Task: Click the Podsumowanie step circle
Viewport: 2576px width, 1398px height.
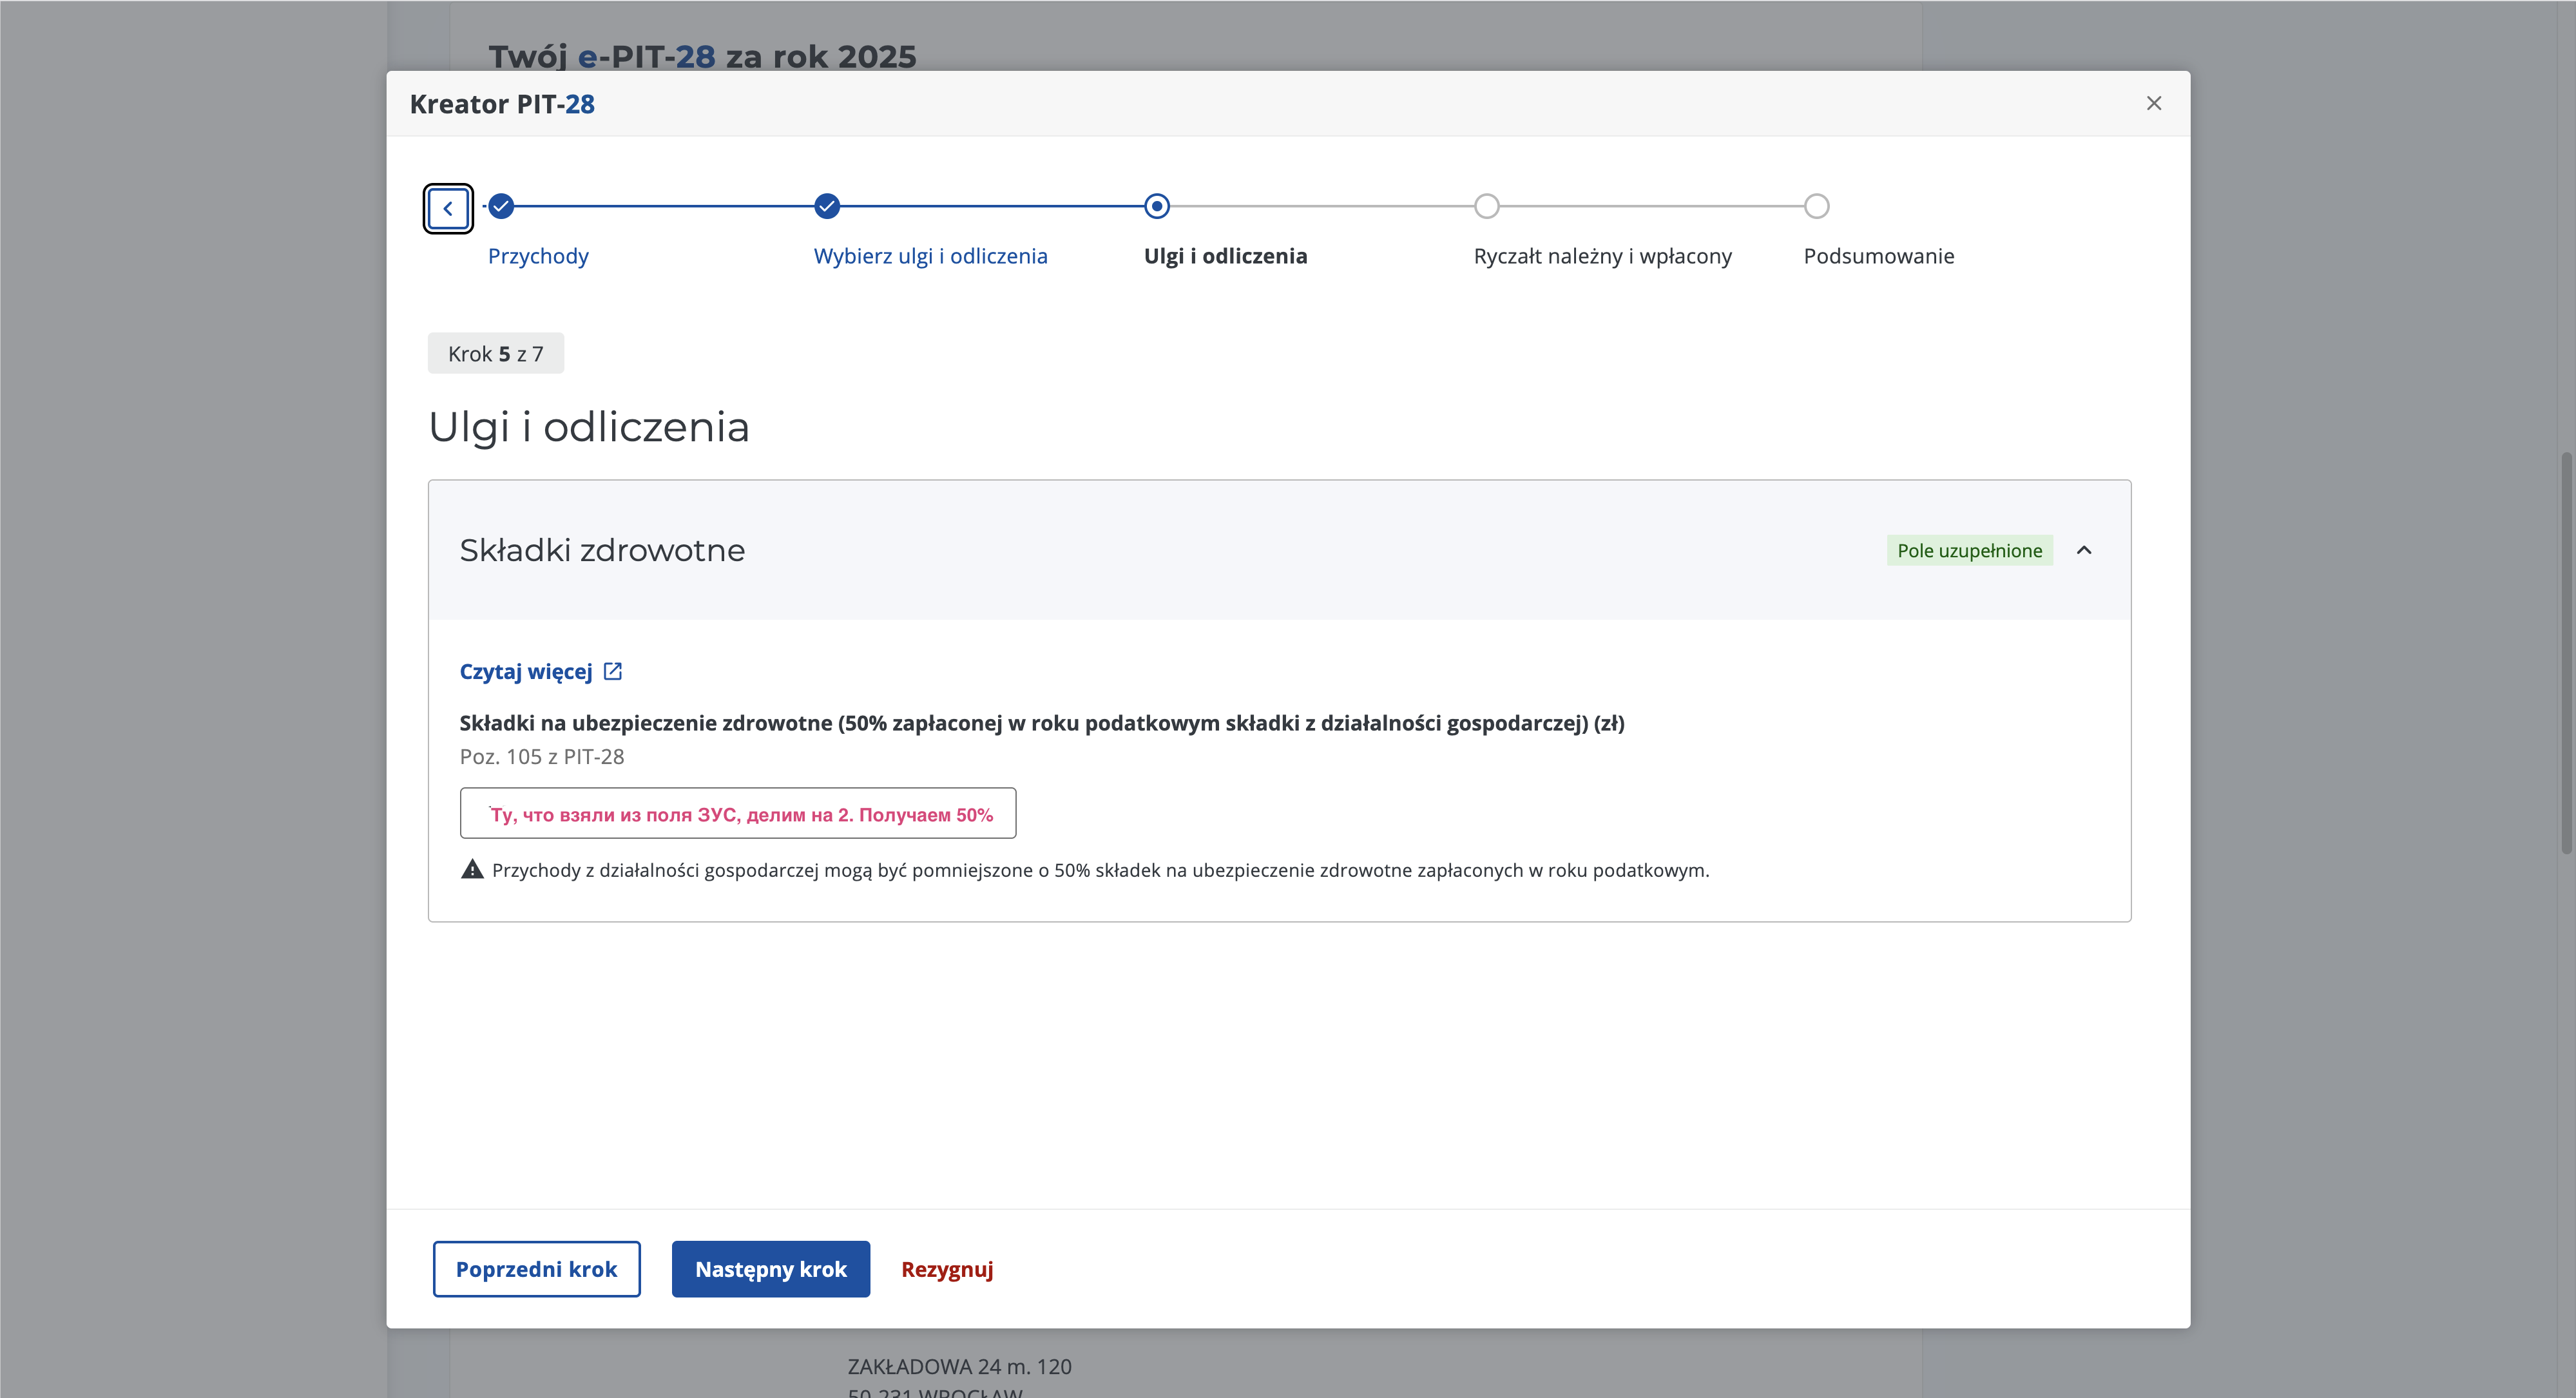Action: click(x=1817, y=206)
